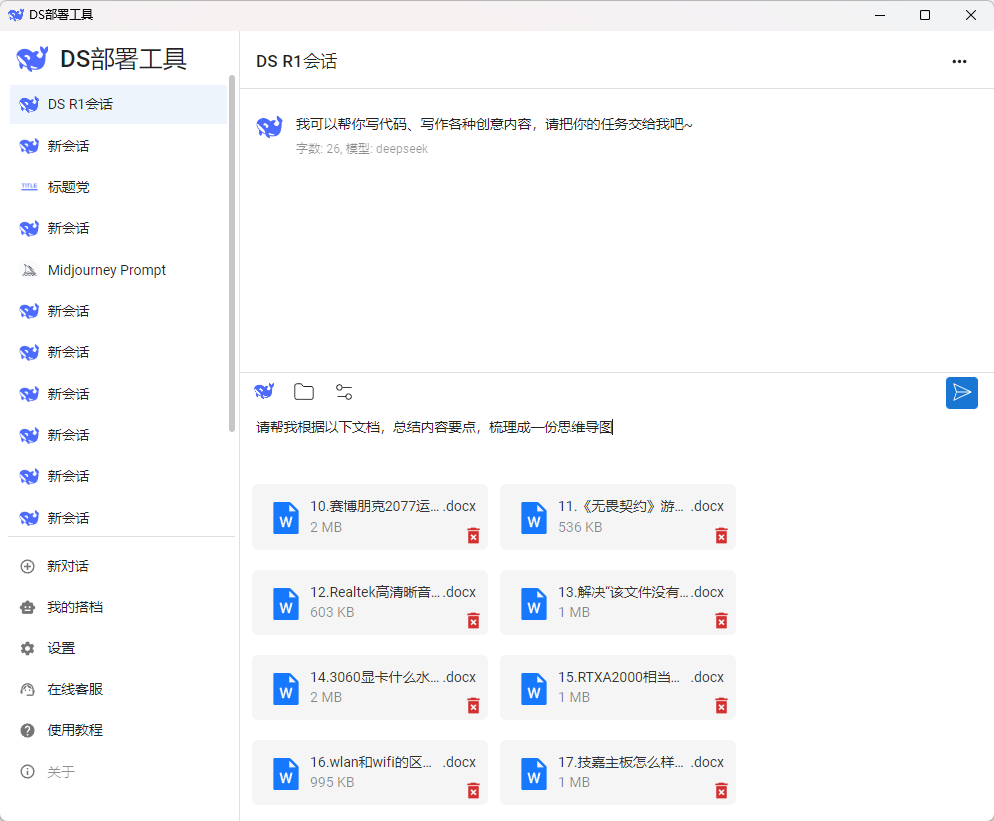
Task: Minimize the DS部署工具 window
Action: click(880, 15)
